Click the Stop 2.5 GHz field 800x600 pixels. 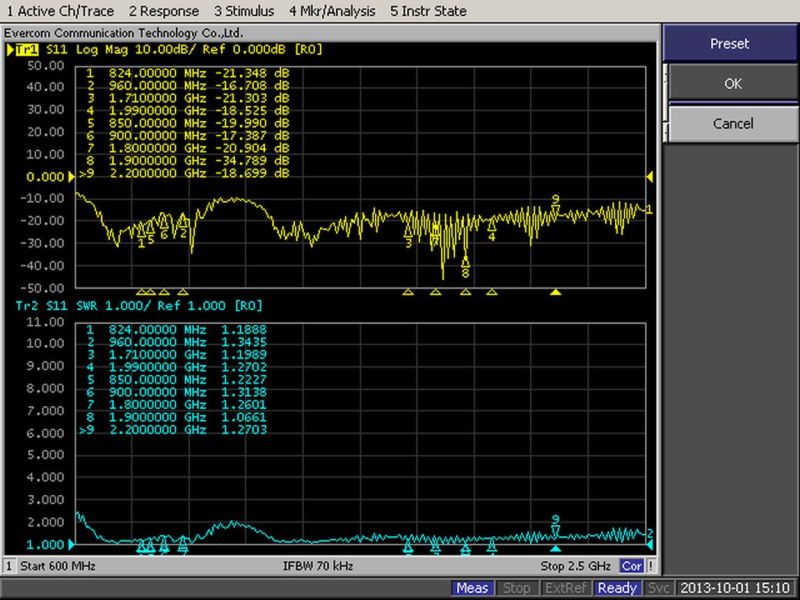pyautogui.click(x=576, y=566)
